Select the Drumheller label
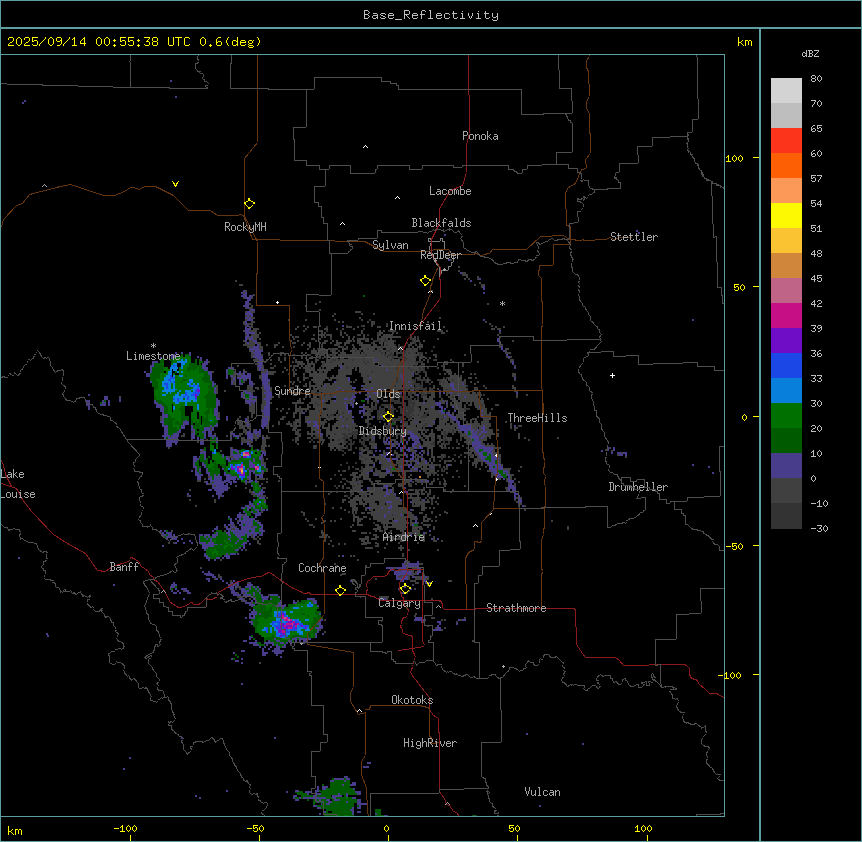862x842 pixels. point(638,487)
